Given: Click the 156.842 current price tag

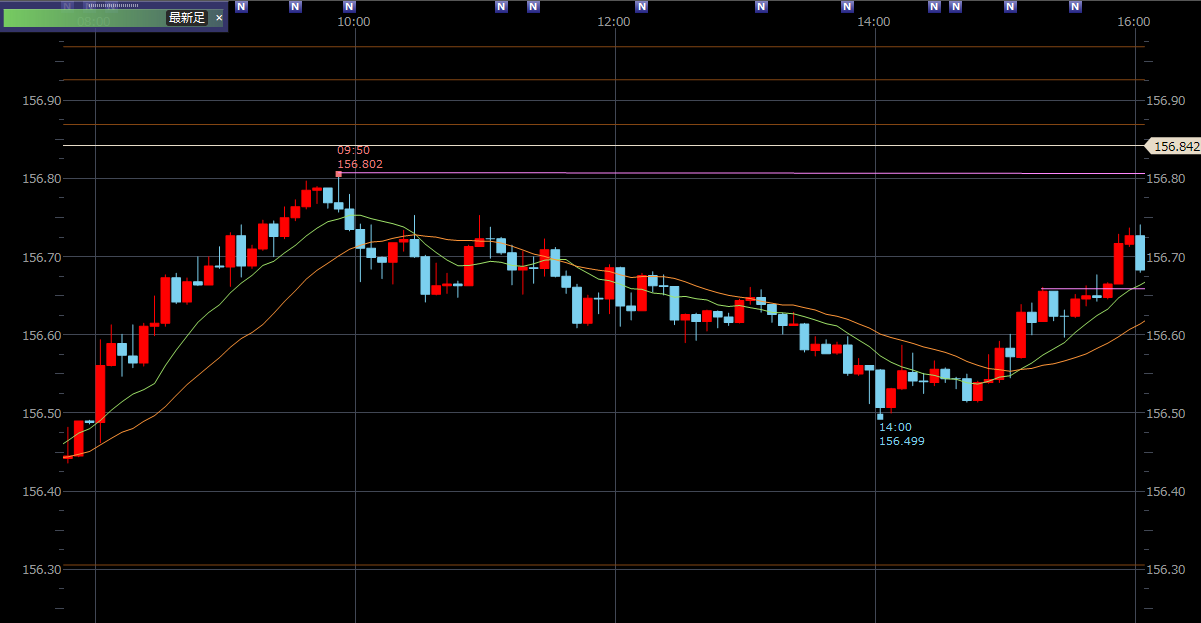Looking at the screenshot, I should [1174, 146].
